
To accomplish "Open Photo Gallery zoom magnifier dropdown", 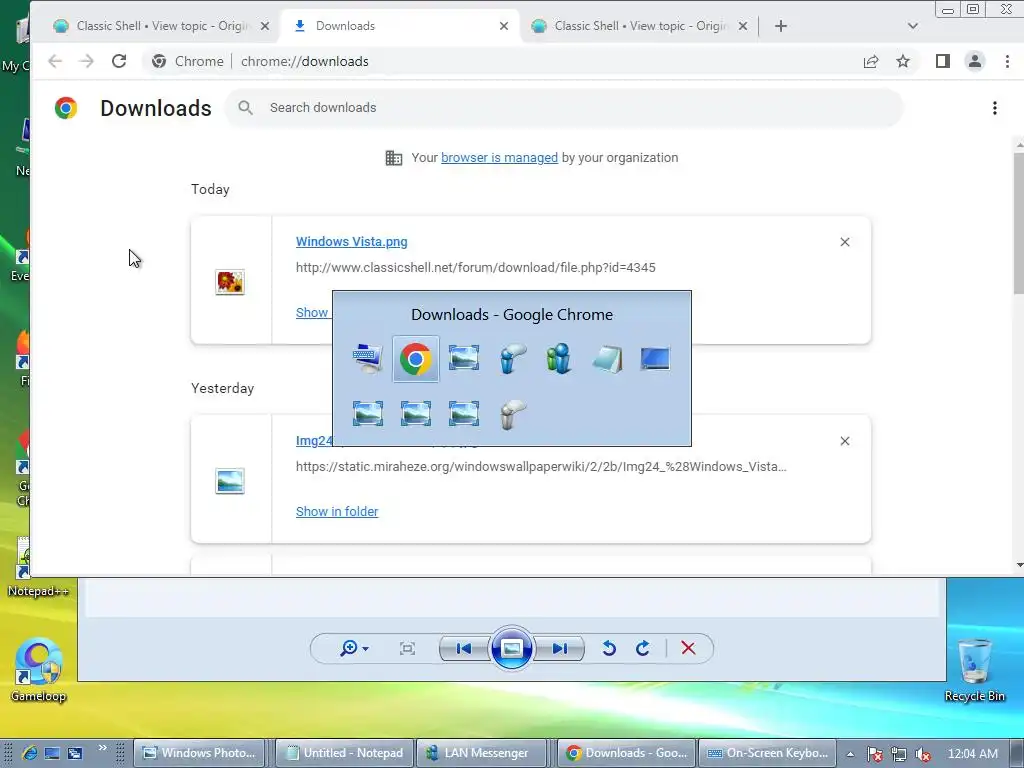I will [x=354, y=648].
